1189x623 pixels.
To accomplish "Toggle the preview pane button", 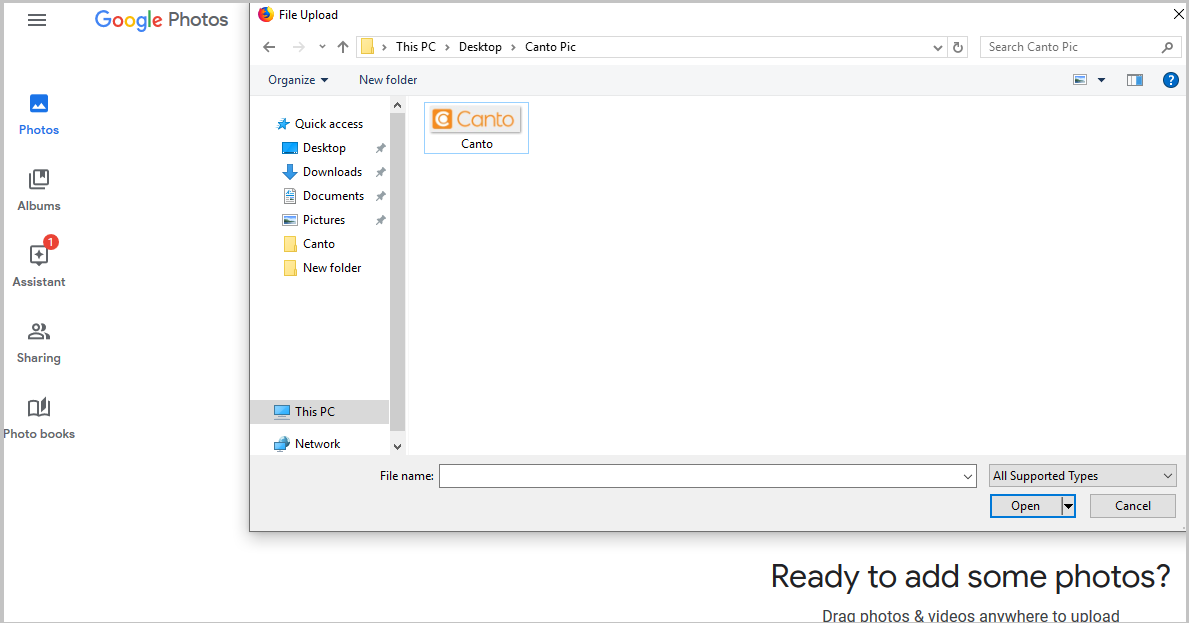I will click(1134, 80).
